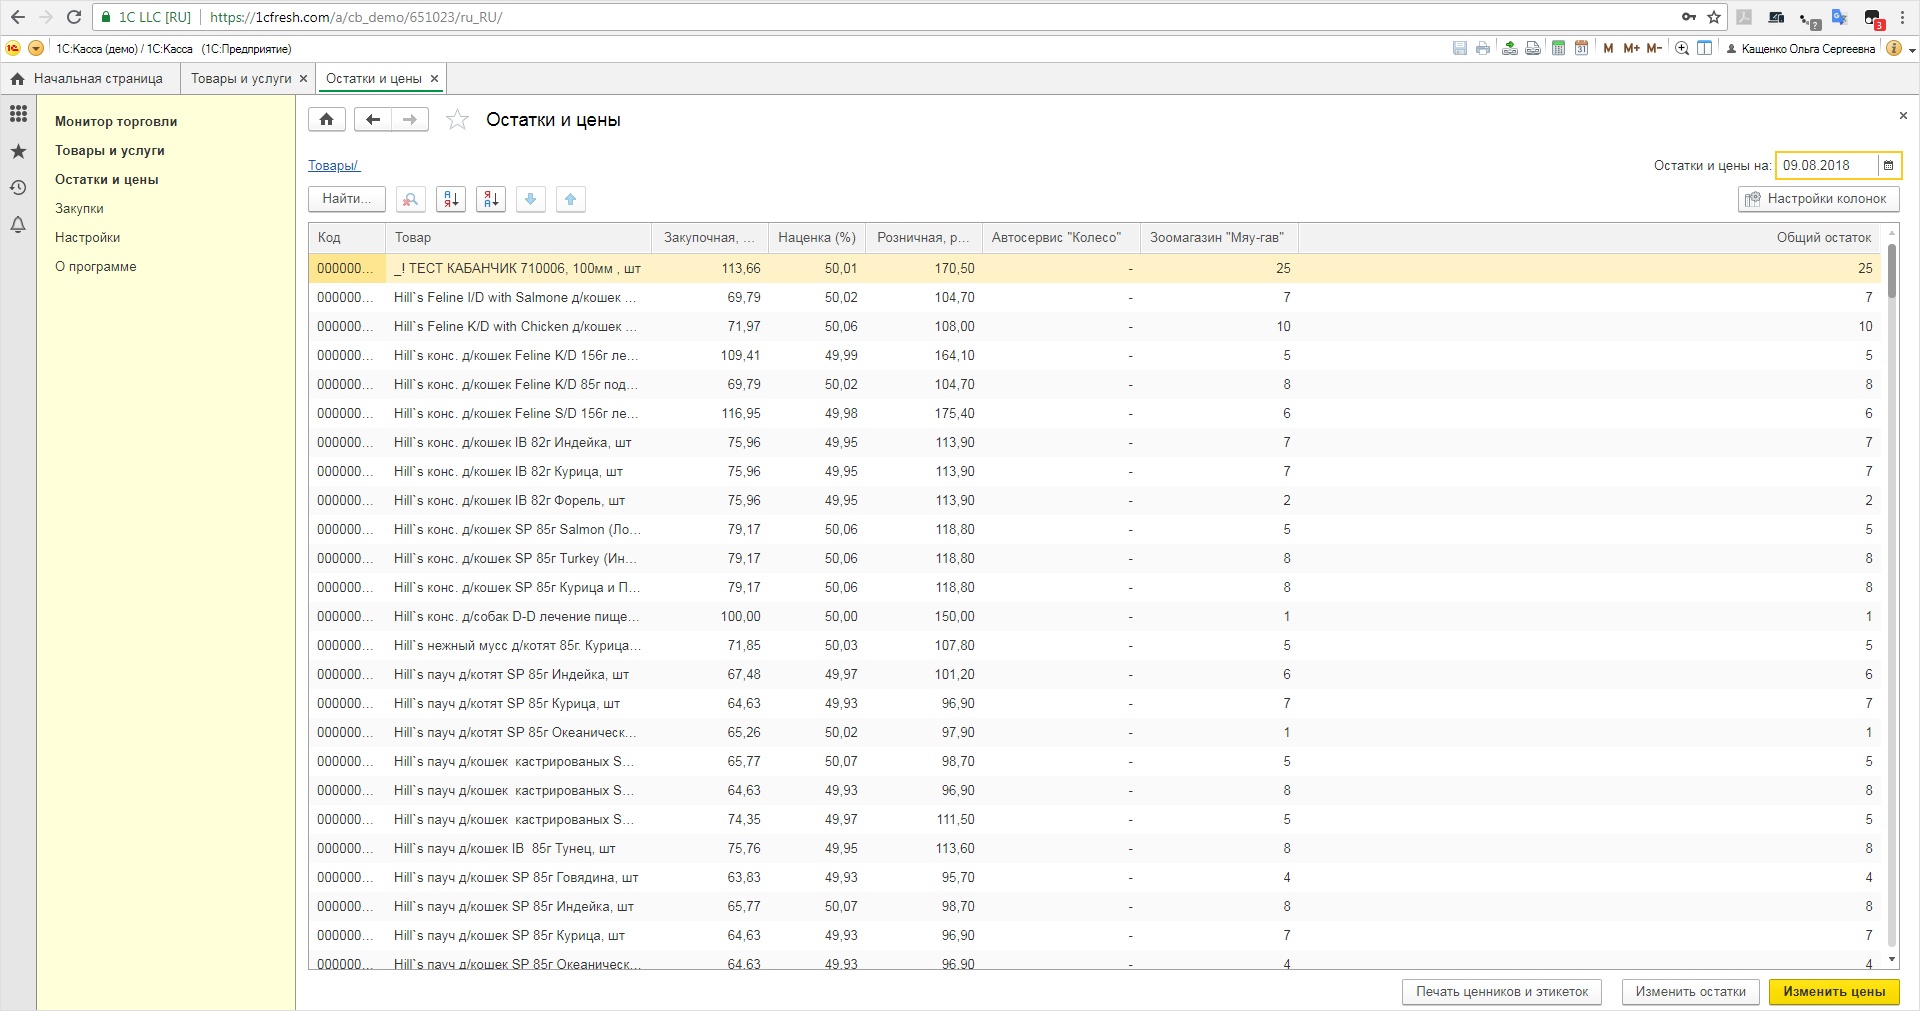This screenshot has width=1920, height=1011.
Task: Click the print icon in top toolbar
Action: tap(1482, 48)
